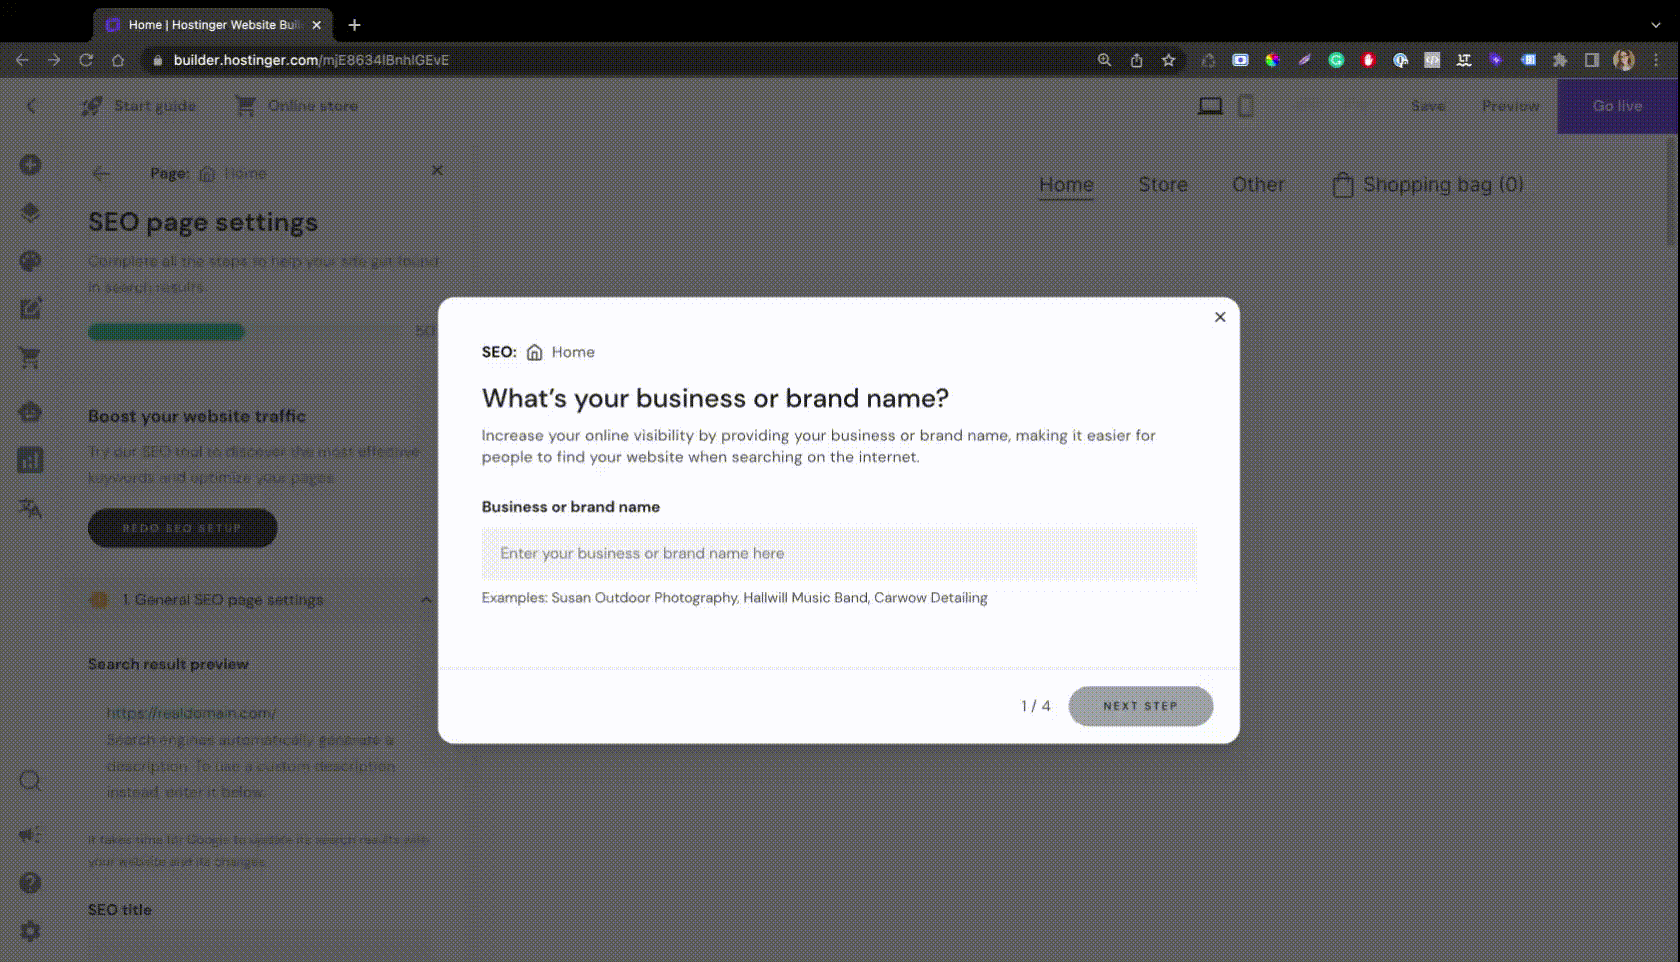Close the SEO setup dialog
The width and height of the screenshot is (1680, 962).
(1219, 317)
